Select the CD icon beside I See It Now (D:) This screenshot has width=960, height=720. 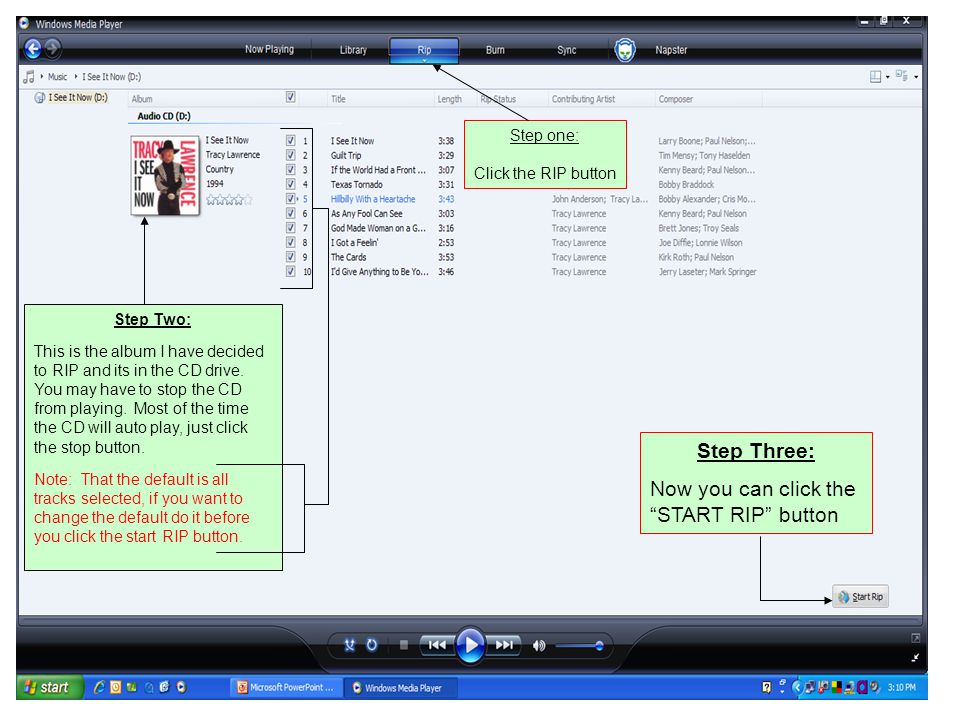[39, 97]
